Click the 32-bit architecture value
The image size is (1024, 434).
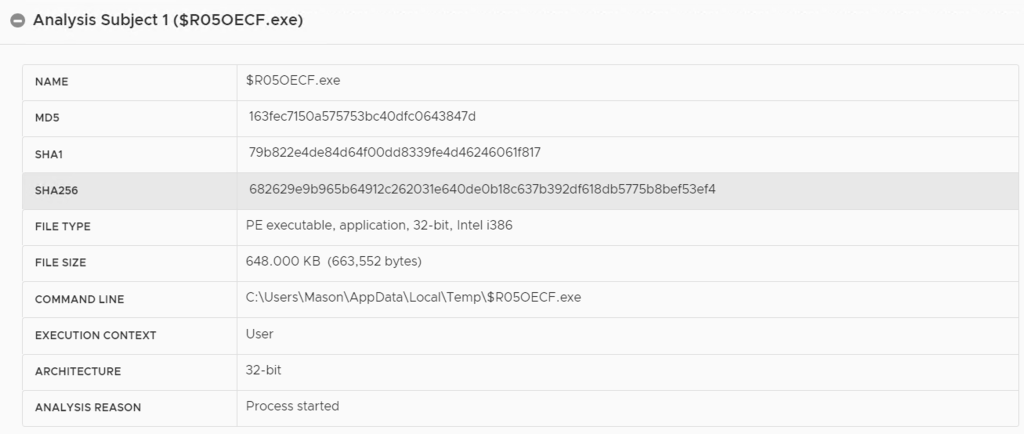pos(264,370)
